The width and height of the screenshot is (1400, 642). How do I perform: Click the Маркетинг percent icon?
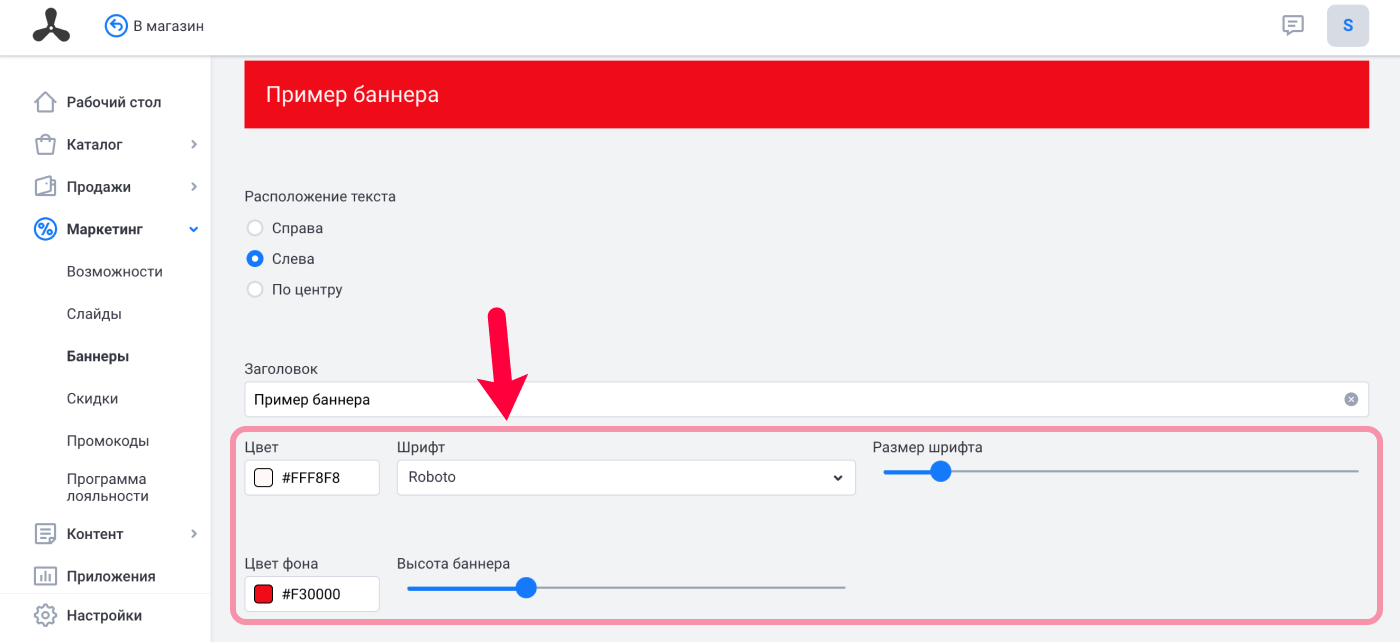(45, 229)
